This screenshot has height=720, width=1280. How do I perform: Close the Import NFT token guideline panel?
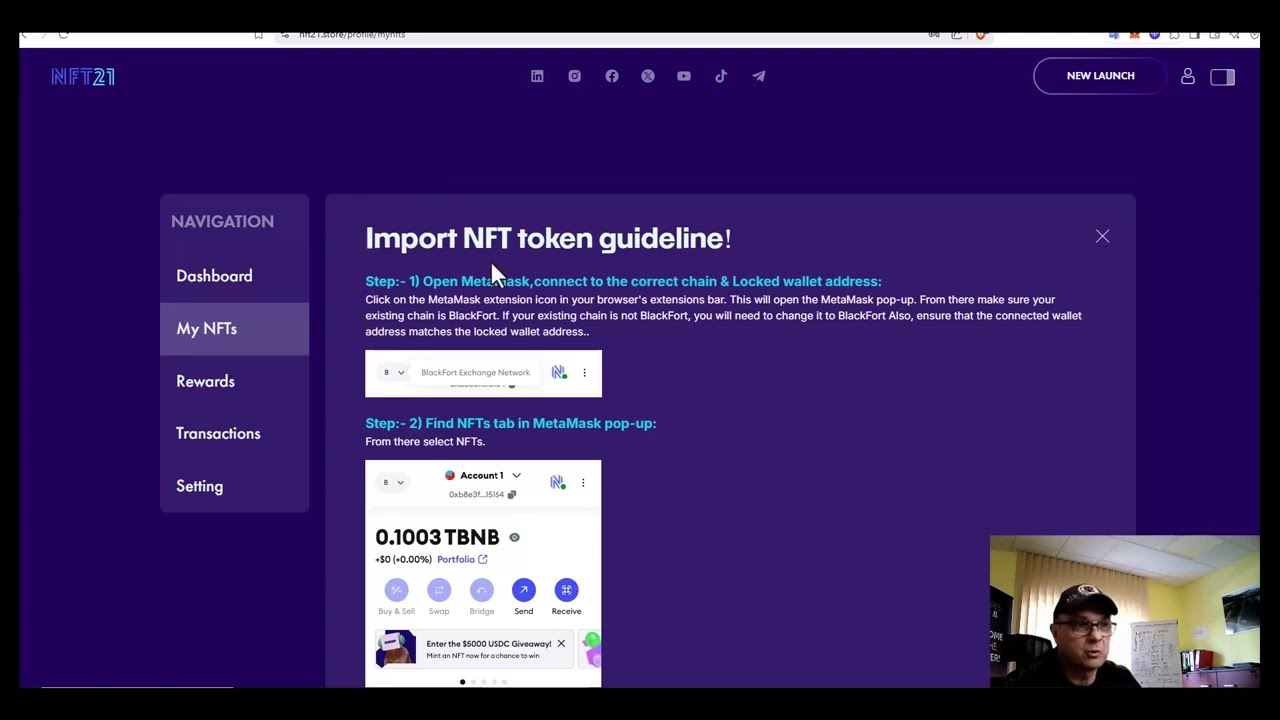pos(1102,236)
